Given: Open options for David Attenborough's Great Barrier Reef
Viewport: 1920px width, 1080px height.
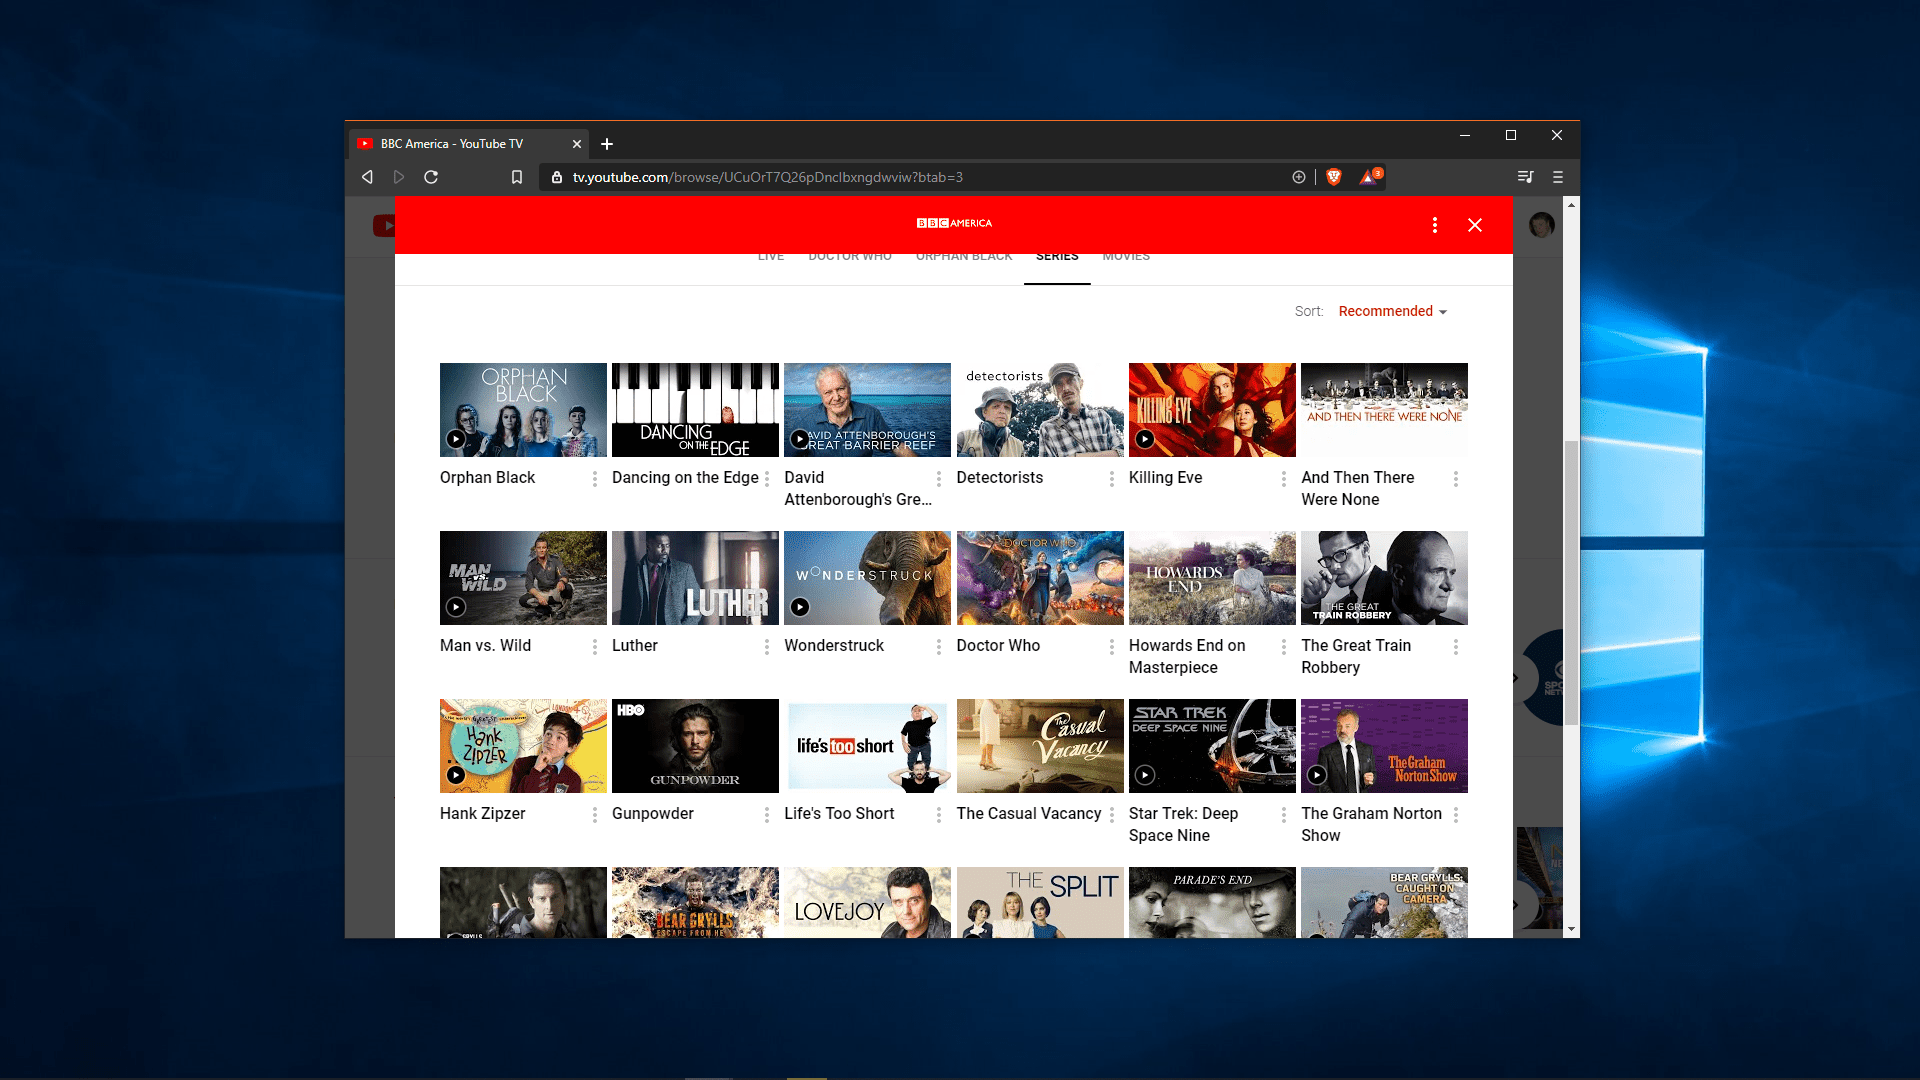Looking at the screenshot, I should point(939,479).
